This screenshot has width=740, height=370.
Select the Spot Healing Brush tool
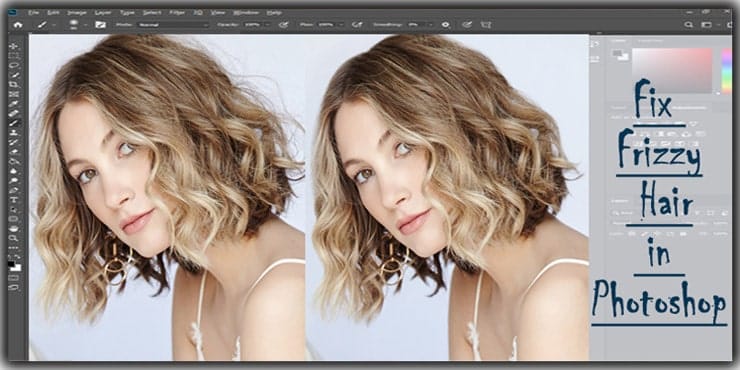(13, 113)
